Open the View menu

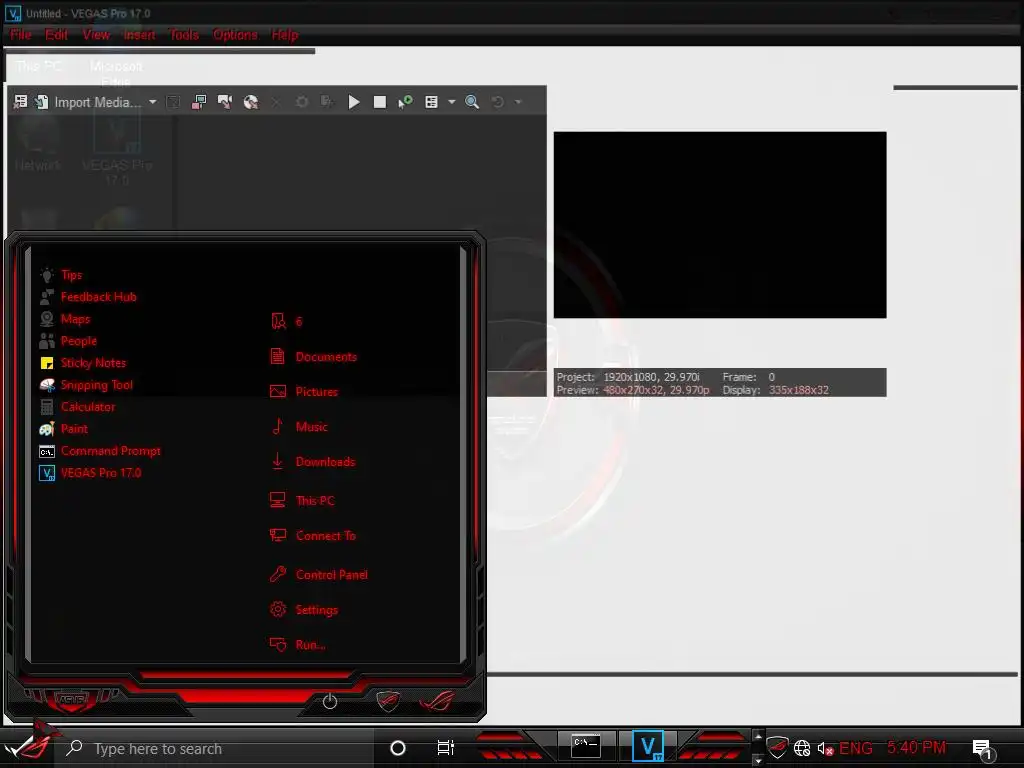pos(96,35)
